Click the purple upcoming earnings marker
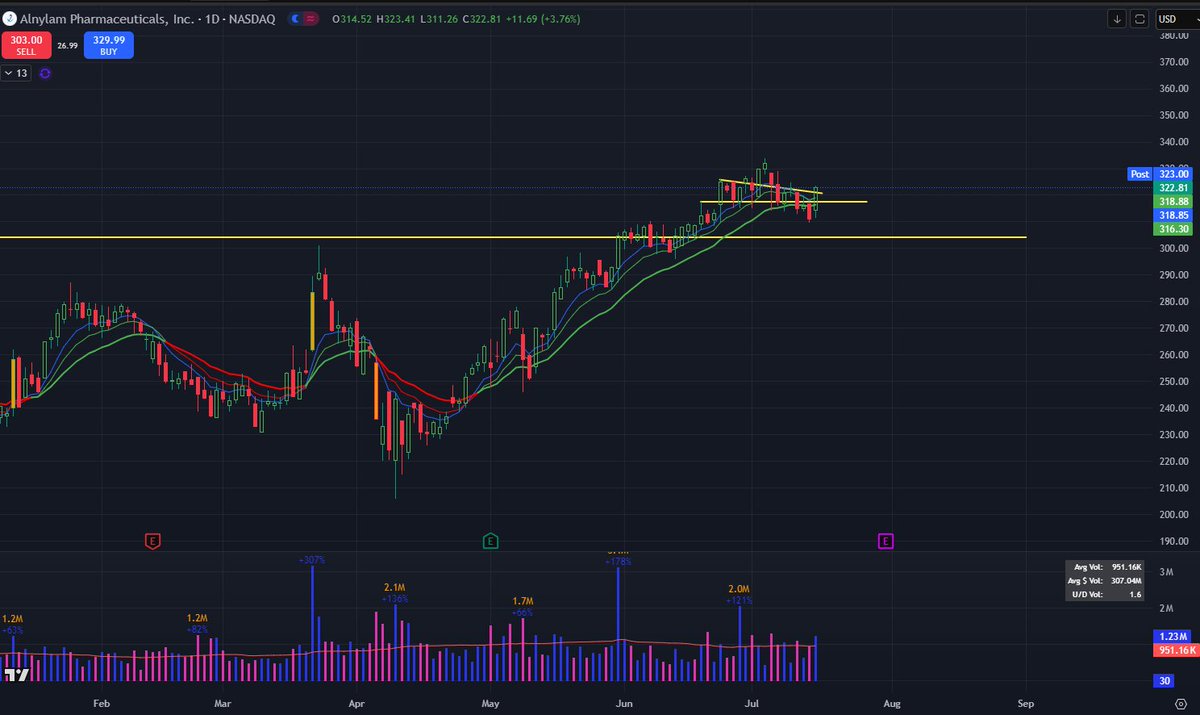 [x=886, y=541]
